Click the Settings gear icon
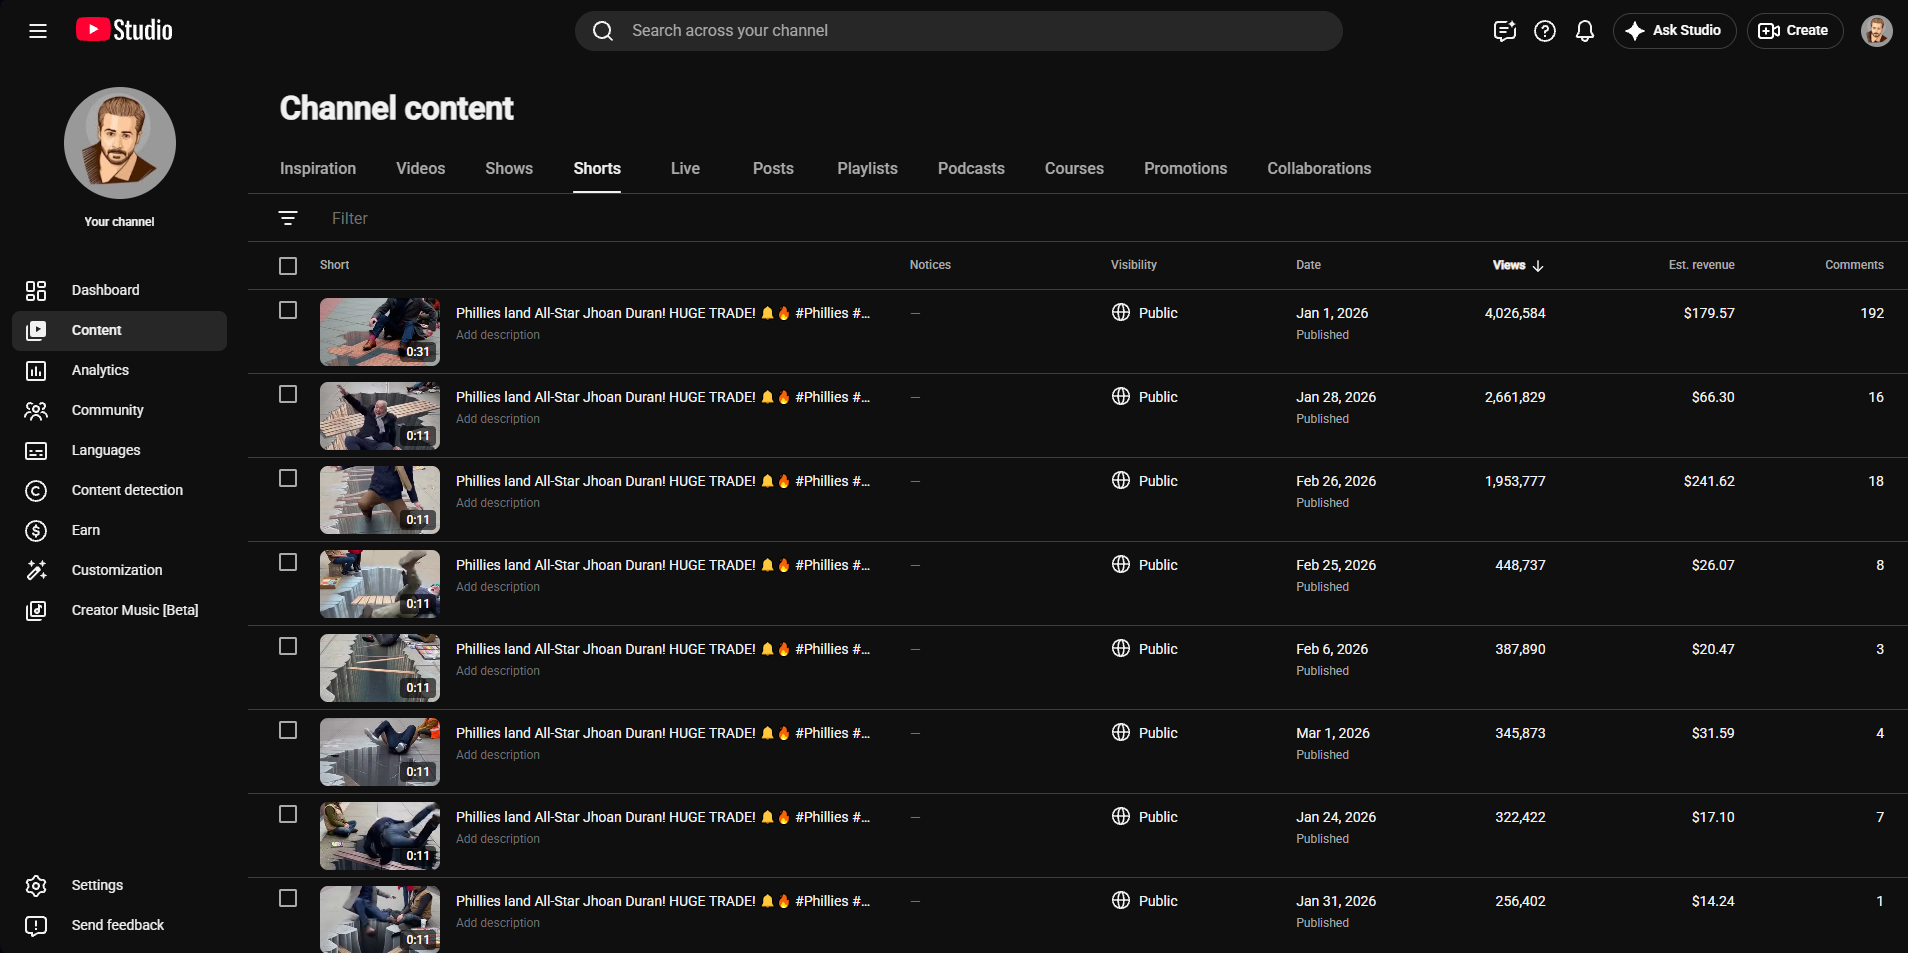1908x953 pixels. (36, 885)
